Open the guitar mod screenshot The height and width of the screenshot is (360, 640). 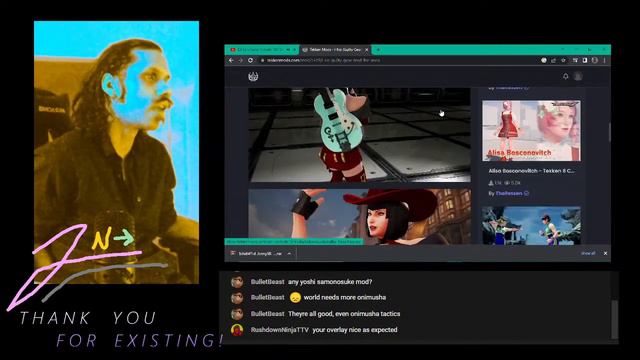coord(359,135)
